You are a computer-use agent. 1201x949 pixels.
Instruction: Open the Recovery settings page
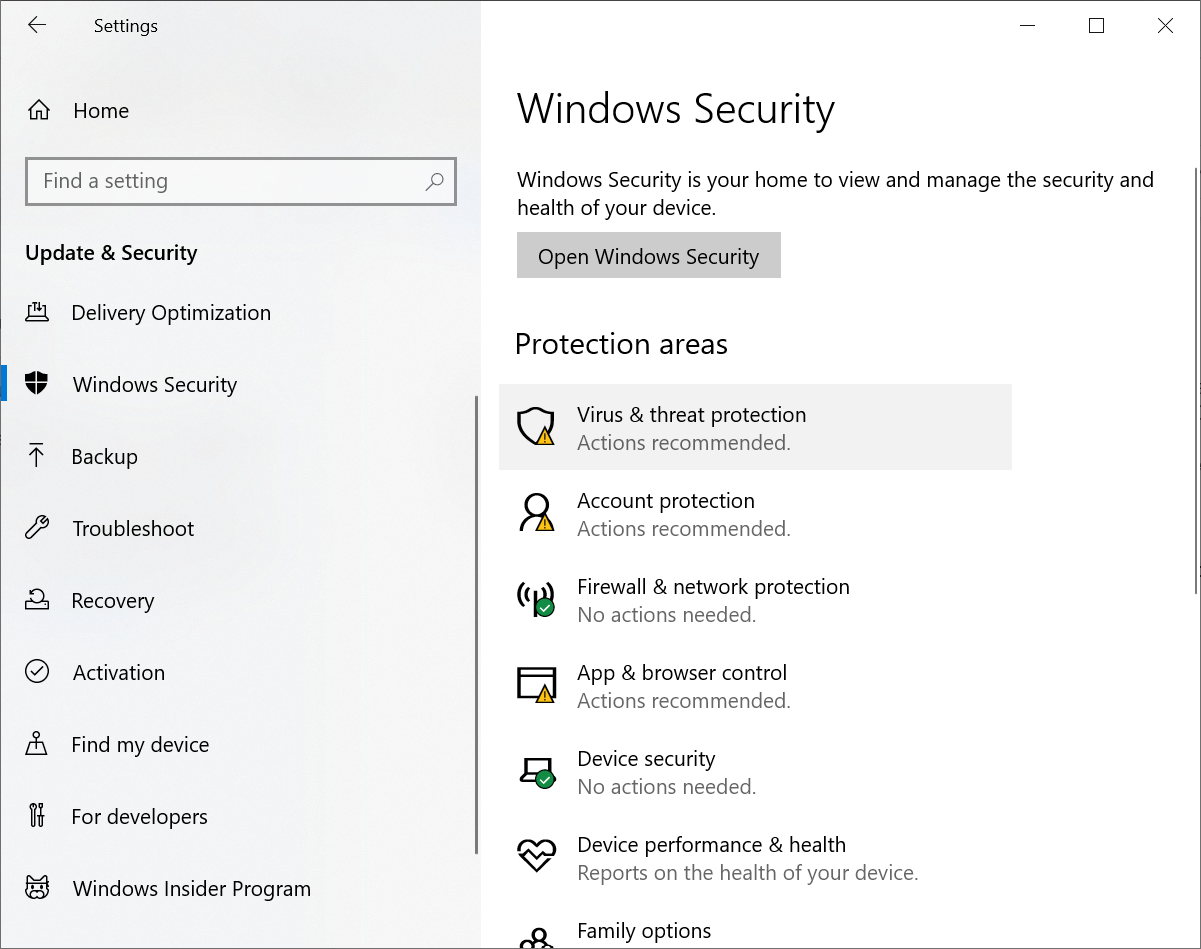(112, 601)
